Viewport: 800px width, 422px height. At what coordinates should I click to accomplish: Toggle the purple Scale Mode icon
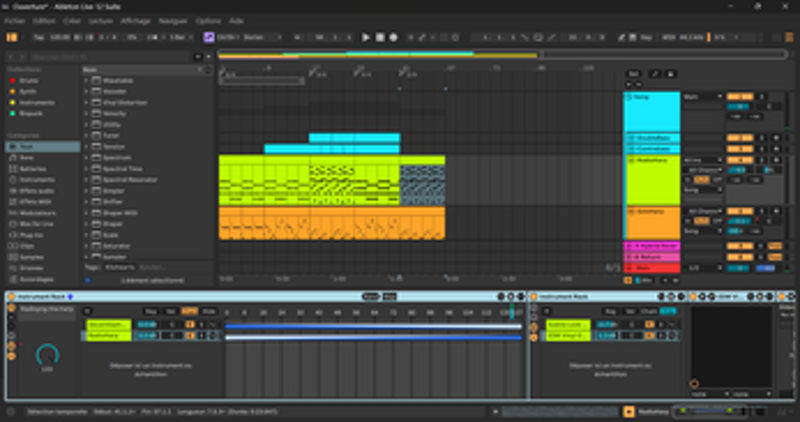tap(209, 37)
